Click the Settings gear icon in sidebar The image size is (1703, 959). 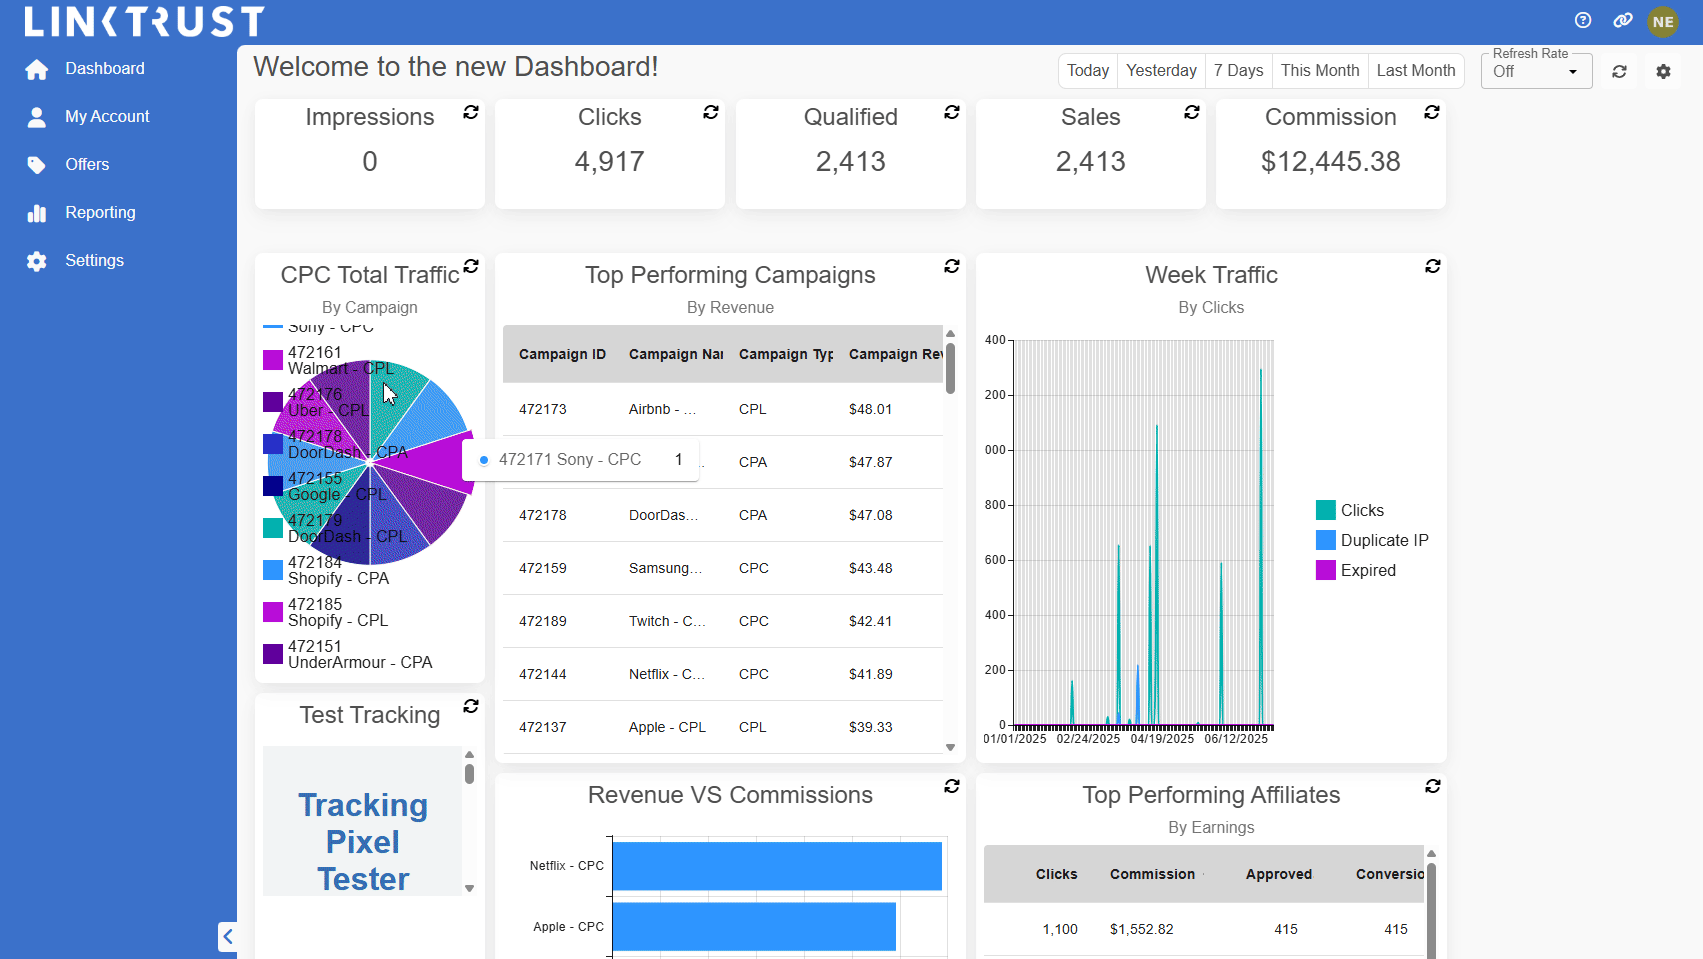37,261
